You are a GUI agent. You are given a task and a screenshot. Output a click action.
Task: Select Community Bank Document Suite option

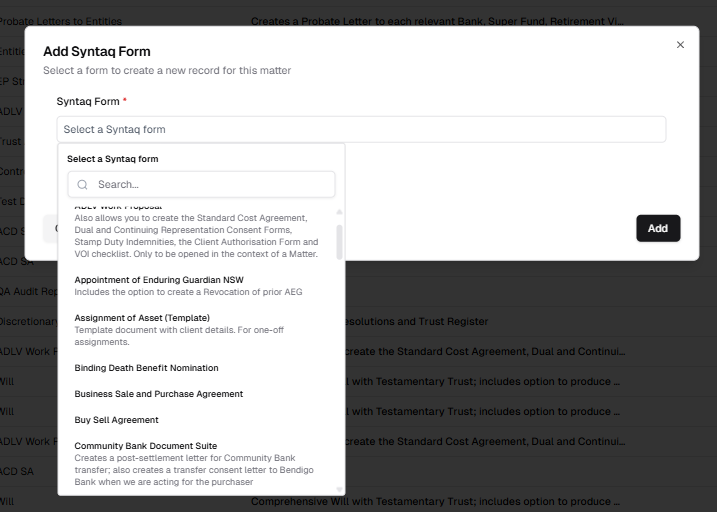pyautogui.click(x=201, y=464)
